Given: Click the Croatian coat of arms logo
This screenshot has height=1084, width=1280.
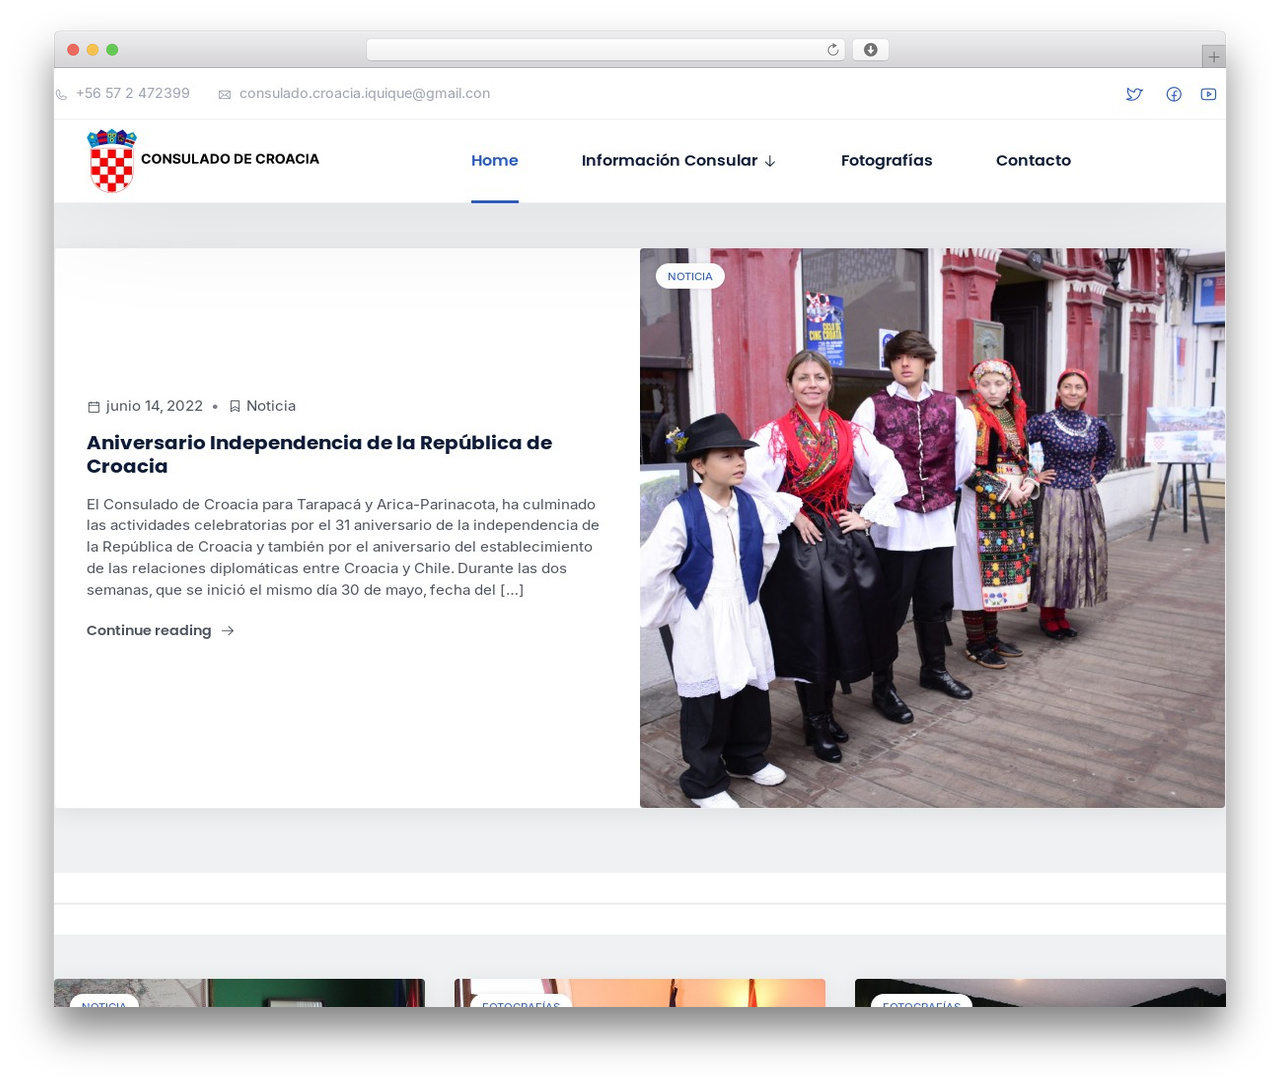Looking at the screenshot, I should (112, 161).
